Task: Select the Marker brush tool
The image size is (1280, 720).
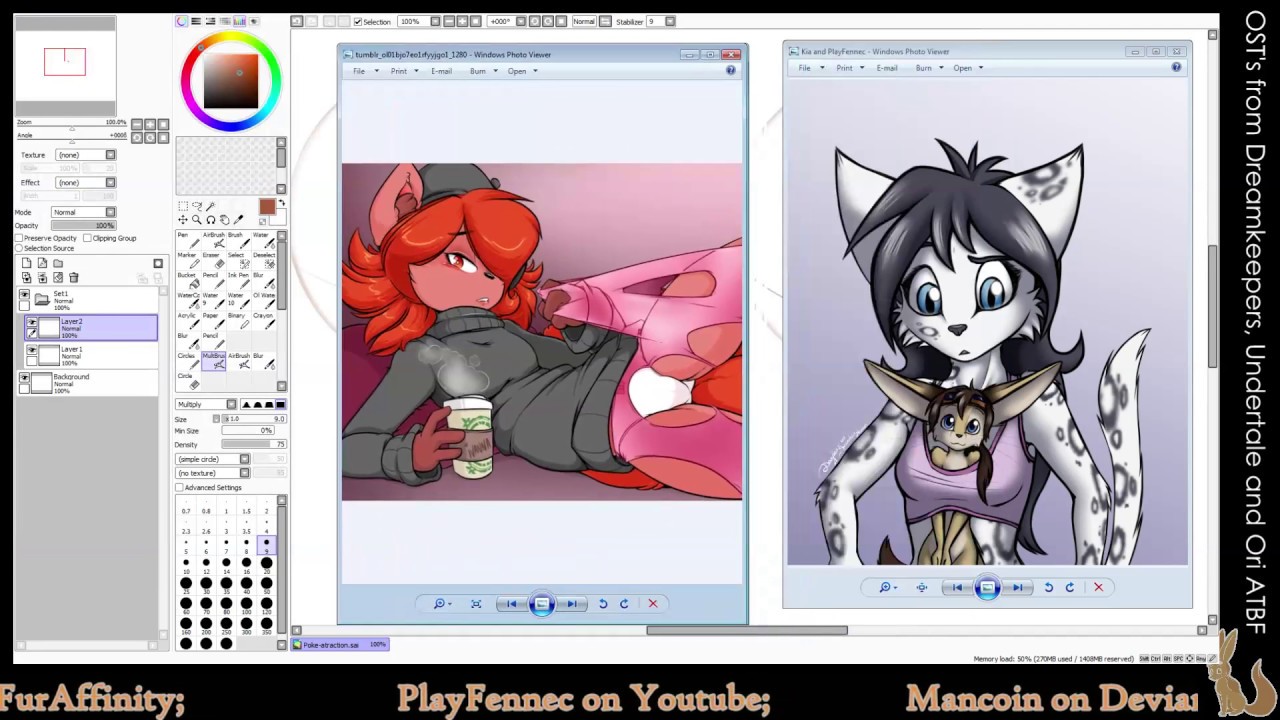Action: click(189, 260)
